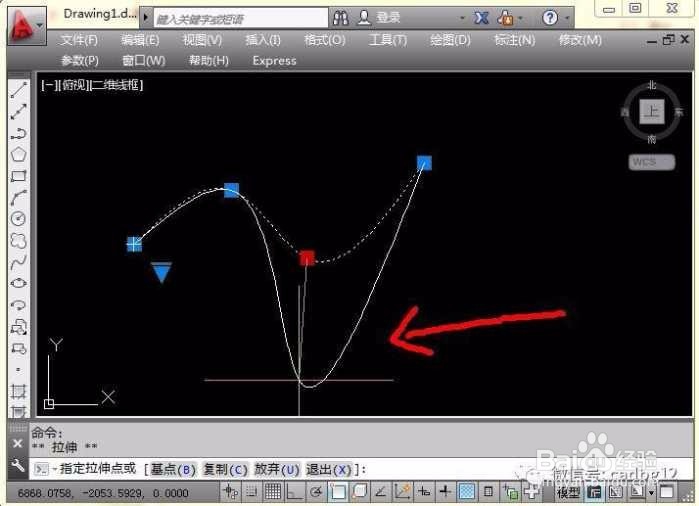Toggle Selection Cycling in status bar
699x506 pixels.
point(510,492)
